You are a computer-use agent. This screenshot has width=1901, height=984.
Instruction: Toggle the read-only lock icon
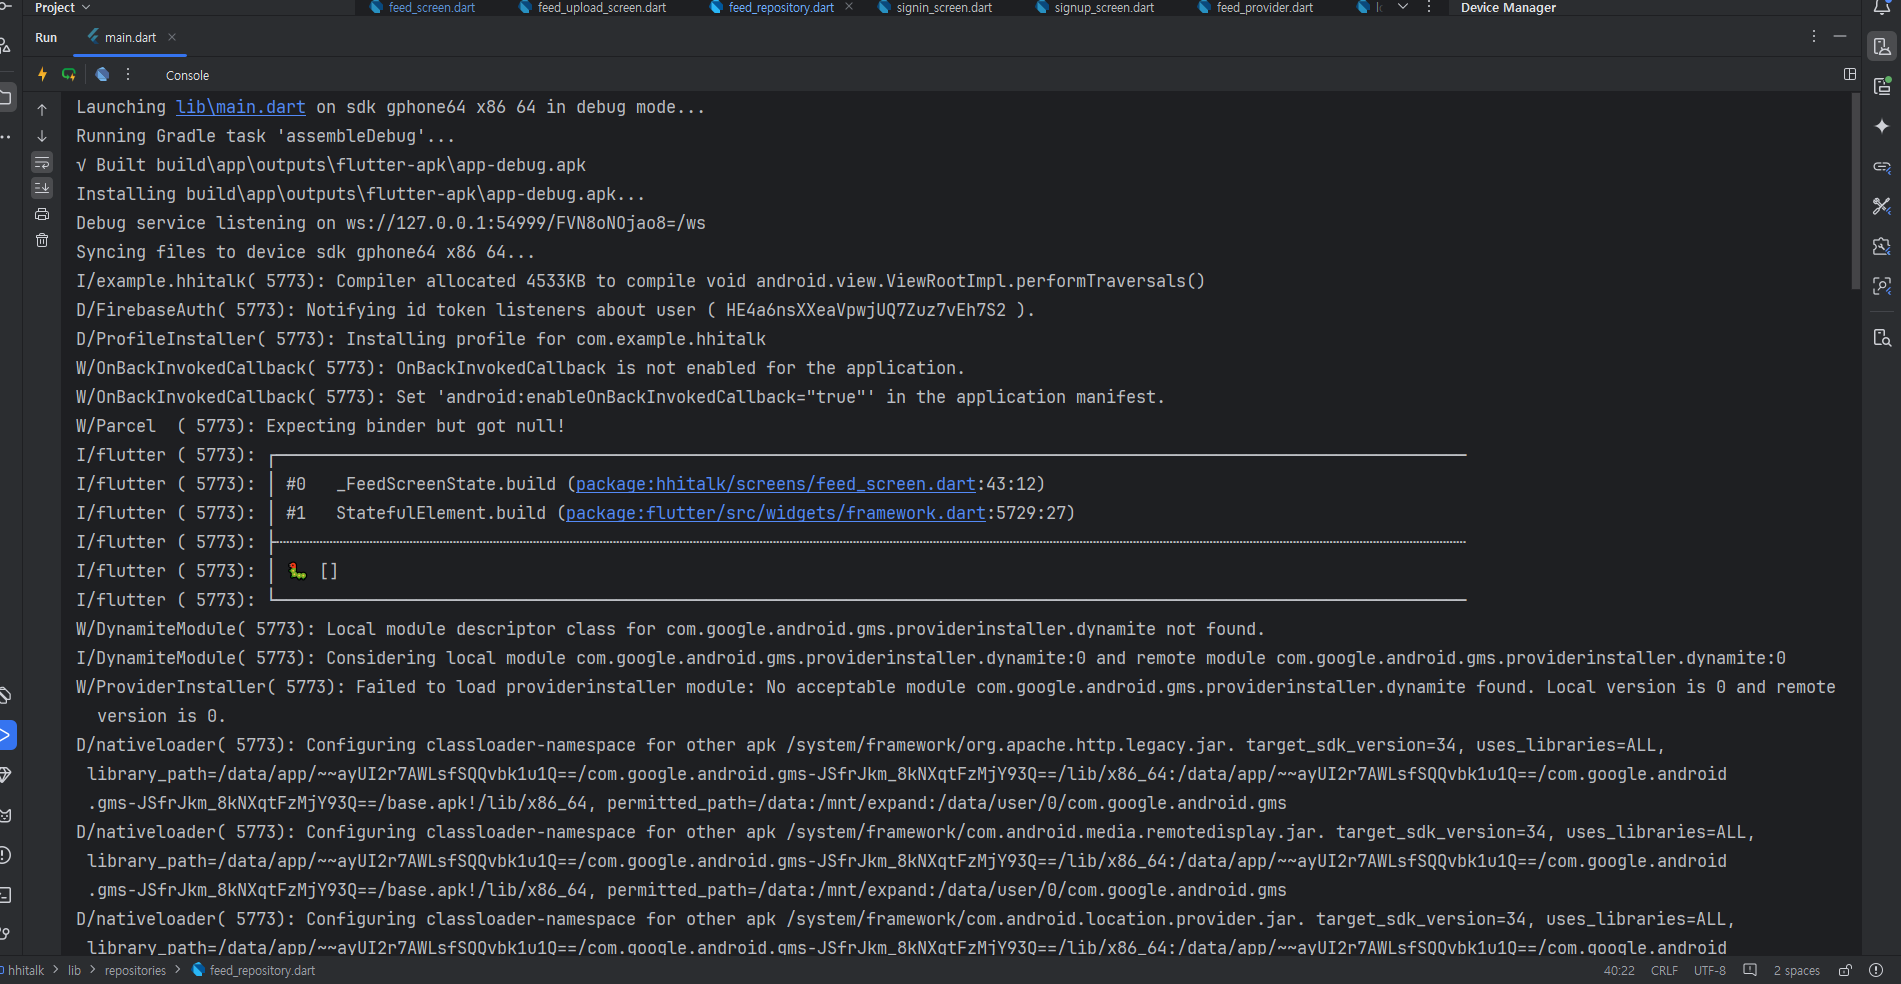pyautogui.click(x=1846, y=970)
